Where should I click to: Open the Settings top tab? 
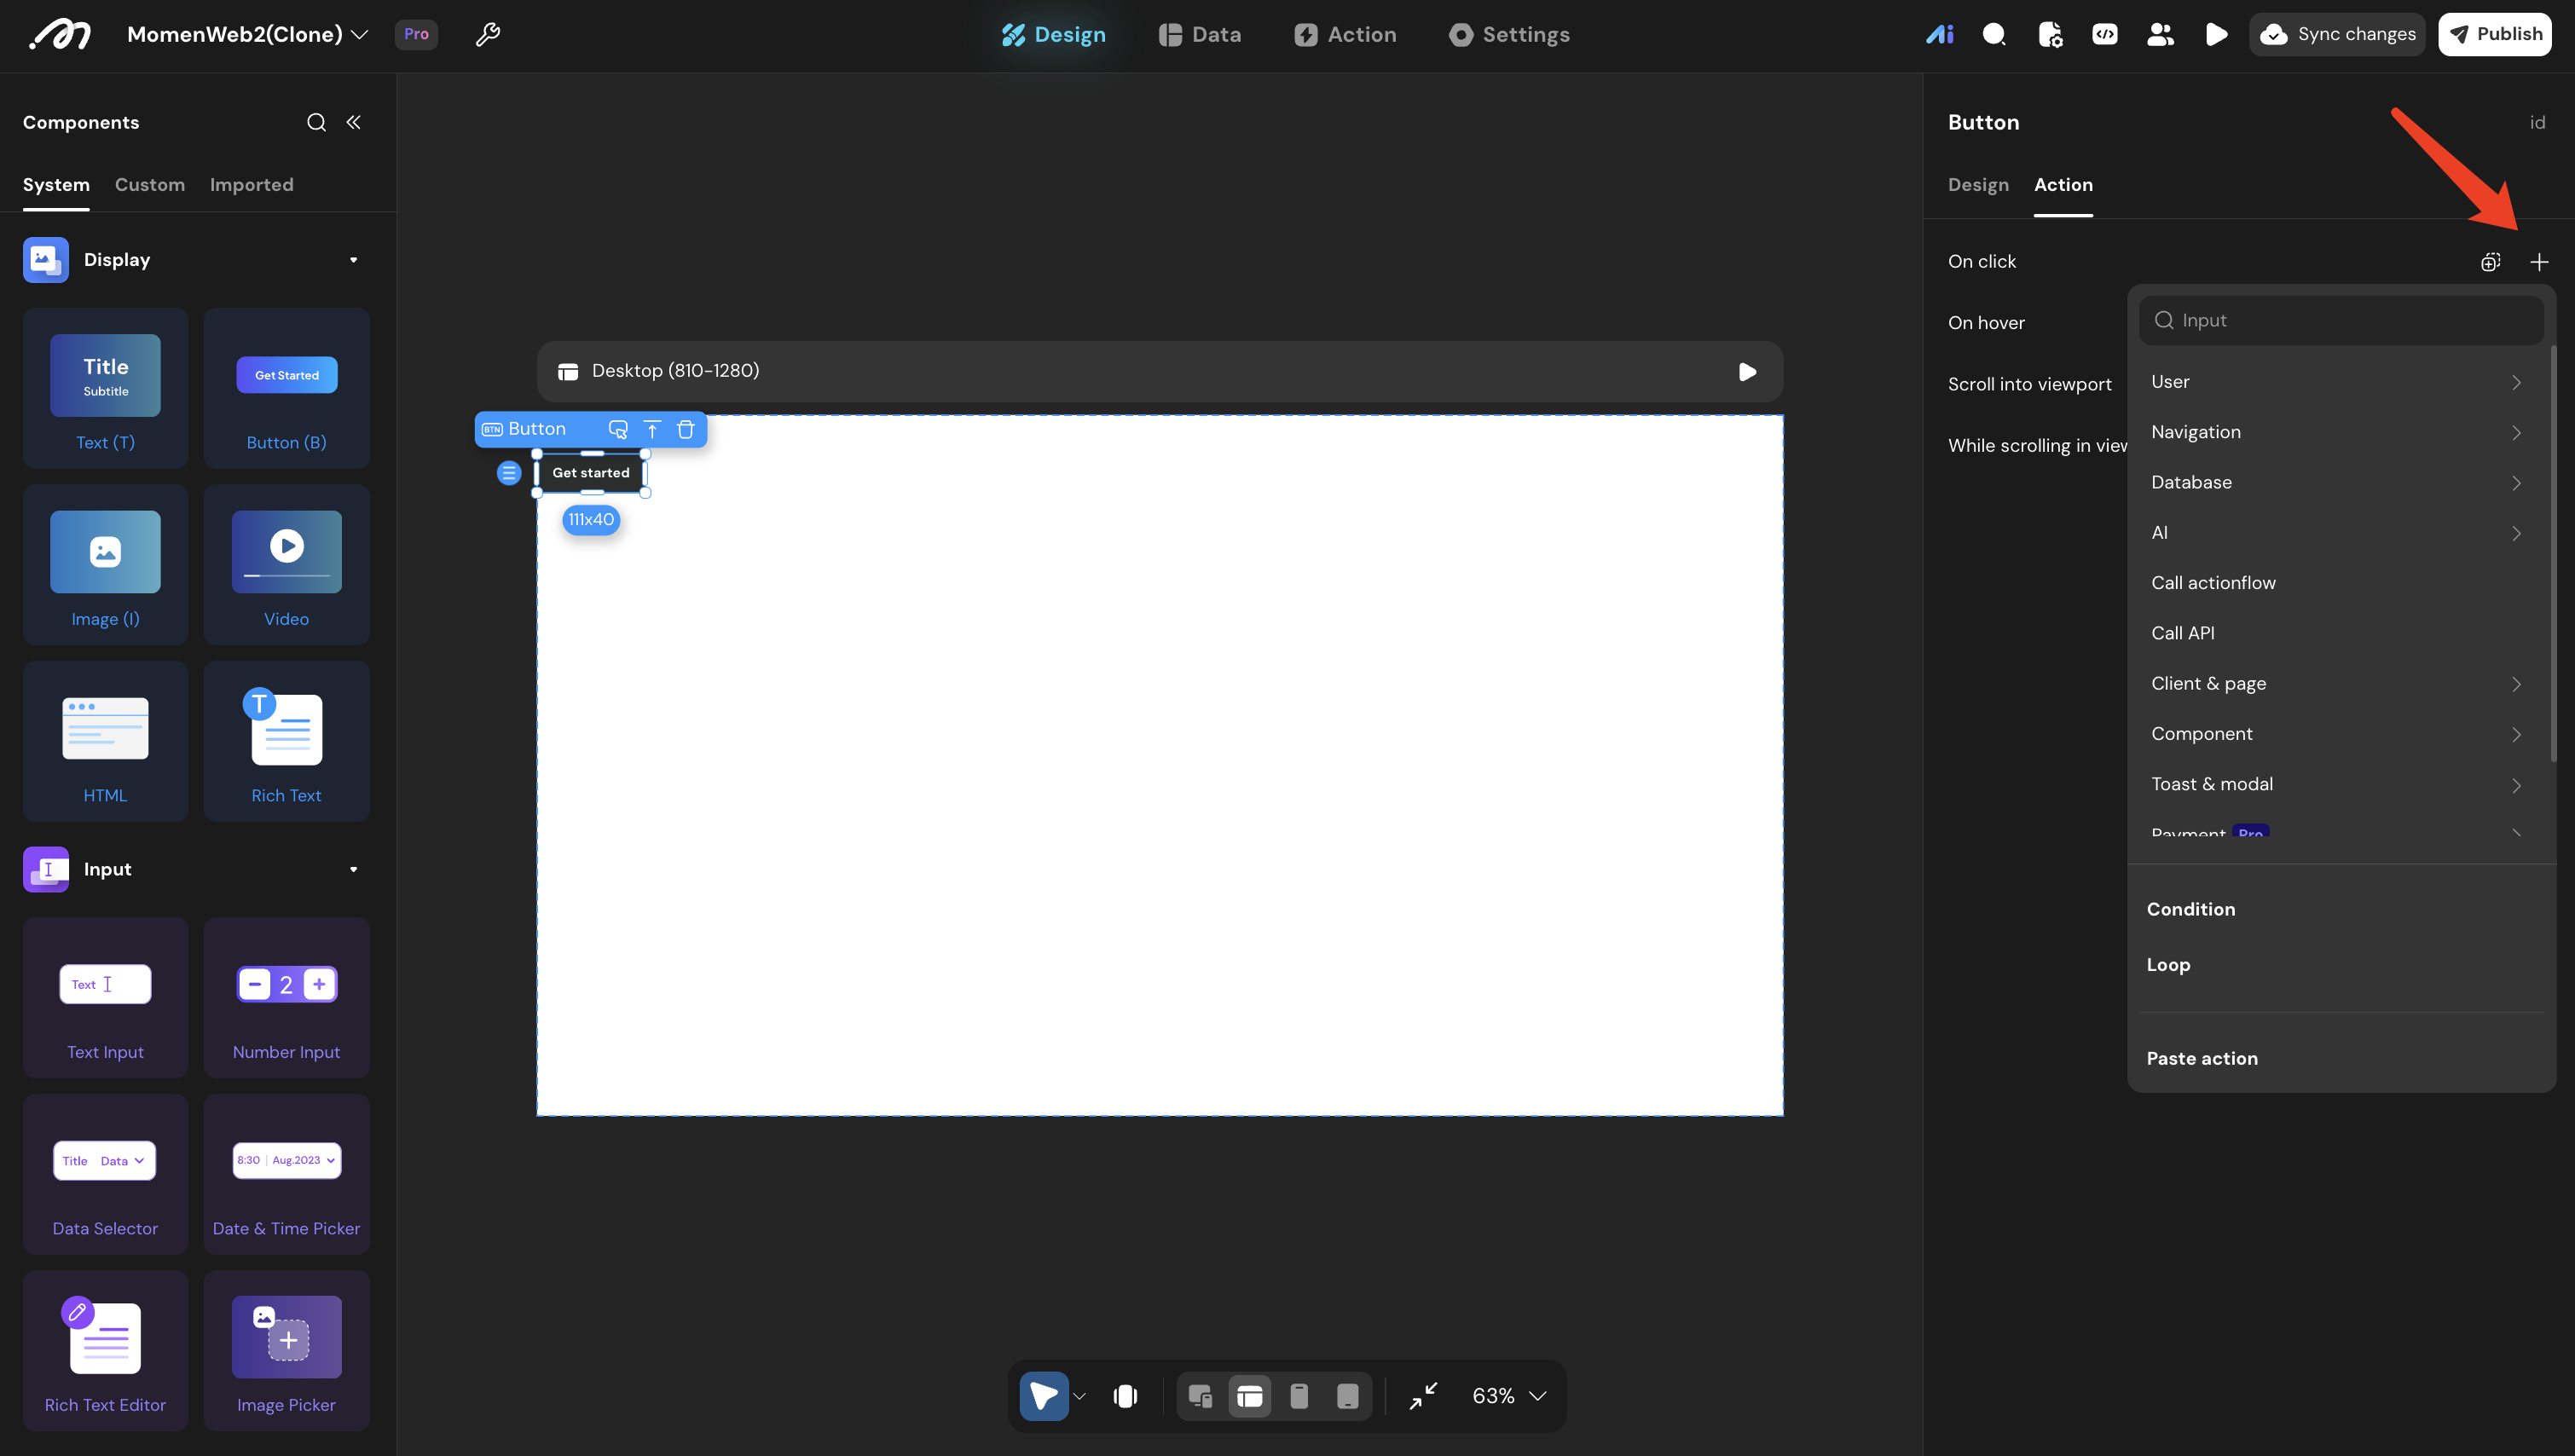(x=1509, y=34)
